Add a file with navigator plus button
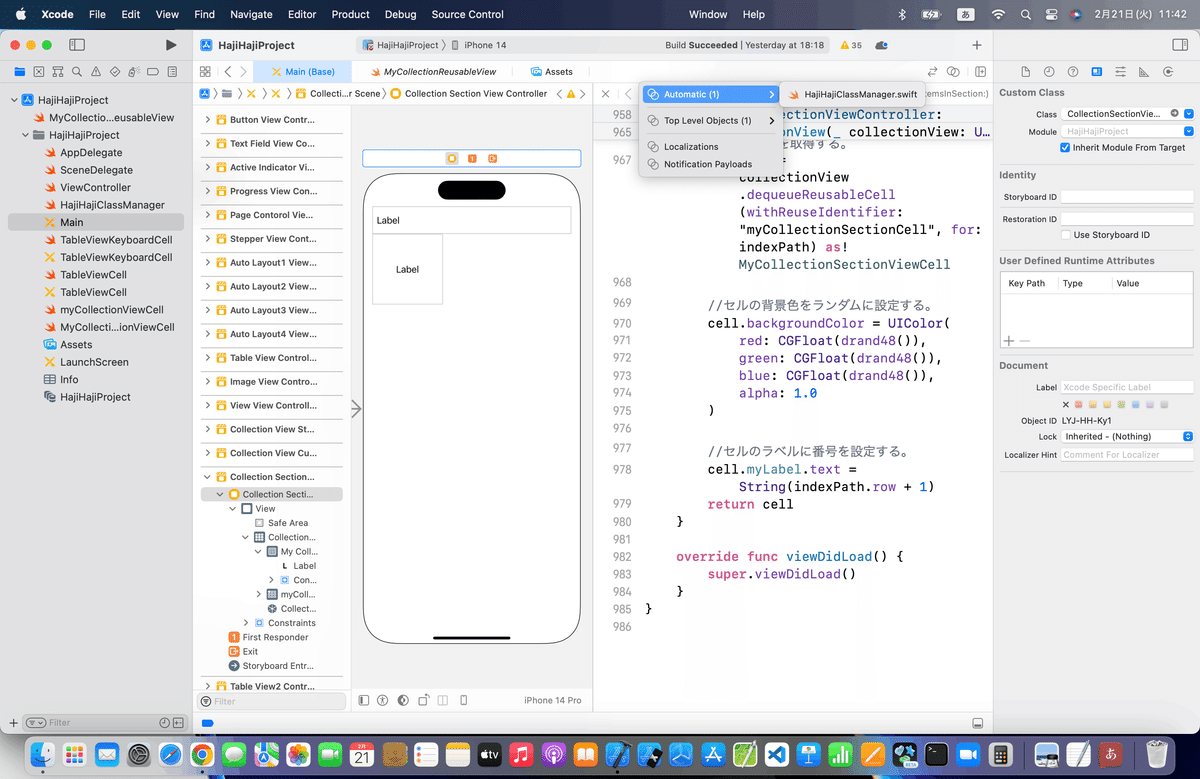This screenshot has height=779, width=1200. click(13, 722)
